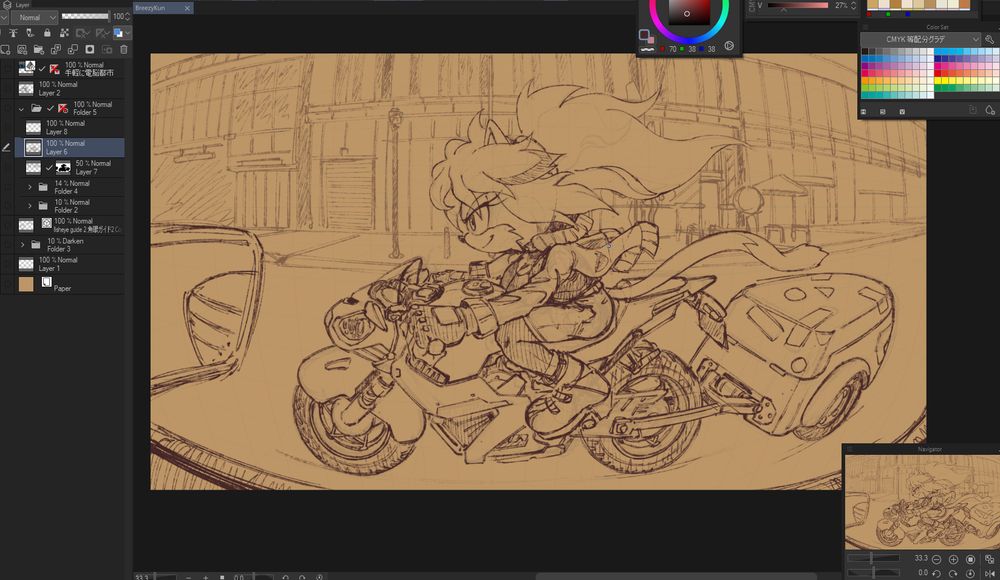
Task: Click the Navigator reset rotation icon
Action: tap(971, 573)
